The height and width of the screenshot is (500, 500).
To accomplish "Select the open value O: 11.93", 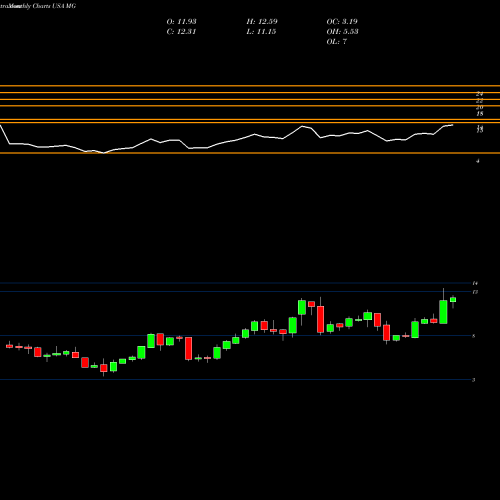I will (x=181, y=22).
